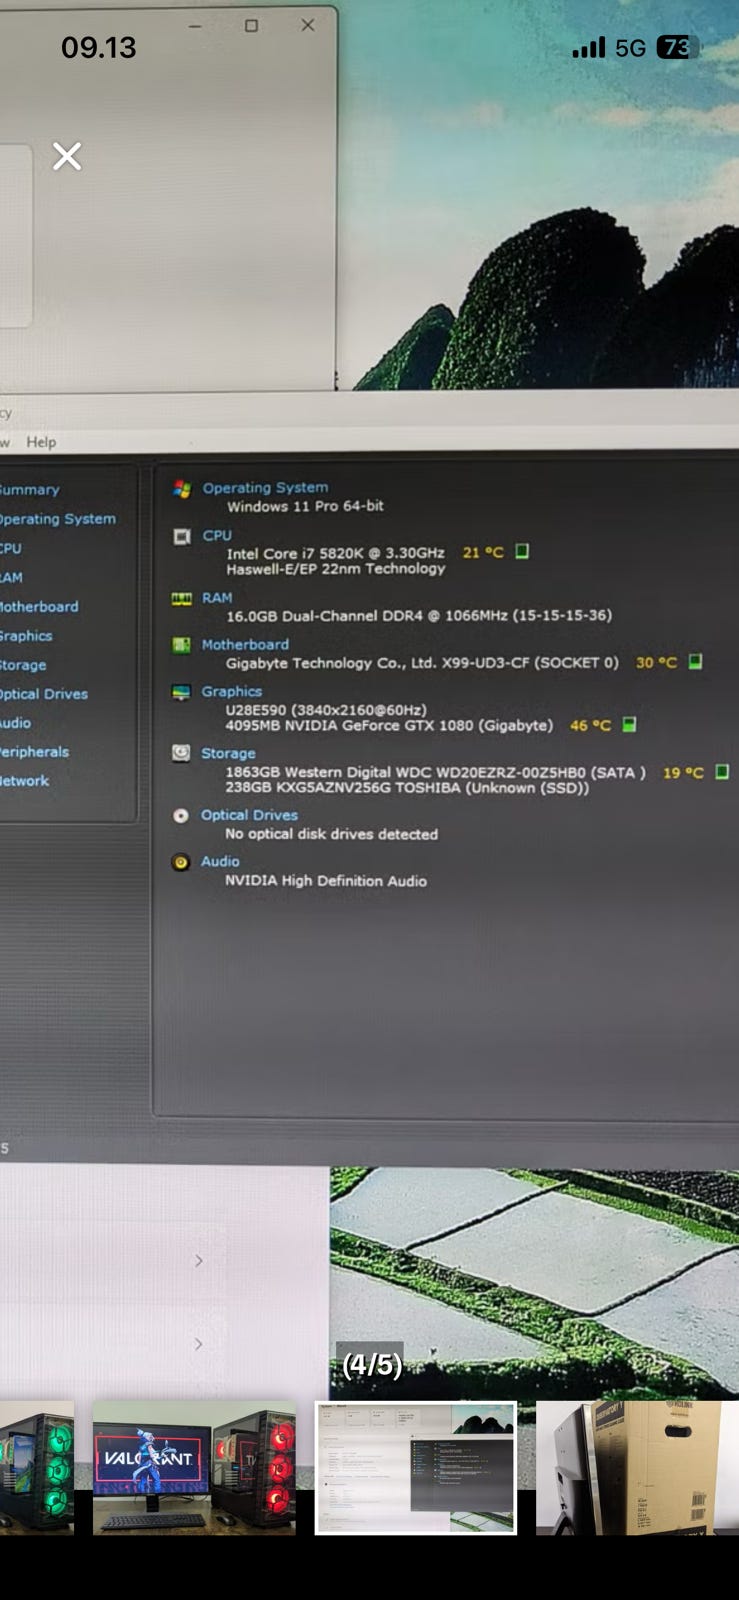The image size is (739, 1600).
Task: Click the 'Gigabyte Technology Co., Ltd. X99-UD3-CF' line
Action: 422,662
